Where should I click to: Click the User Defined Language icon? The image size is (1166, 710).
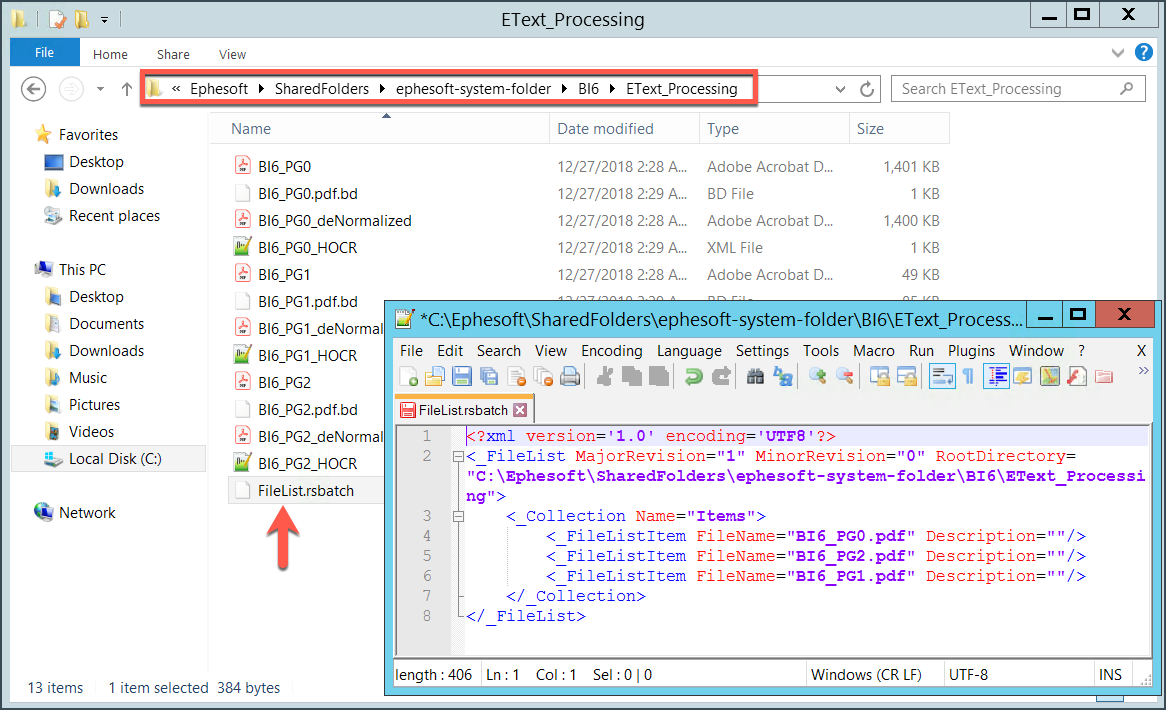[1022, 377]
